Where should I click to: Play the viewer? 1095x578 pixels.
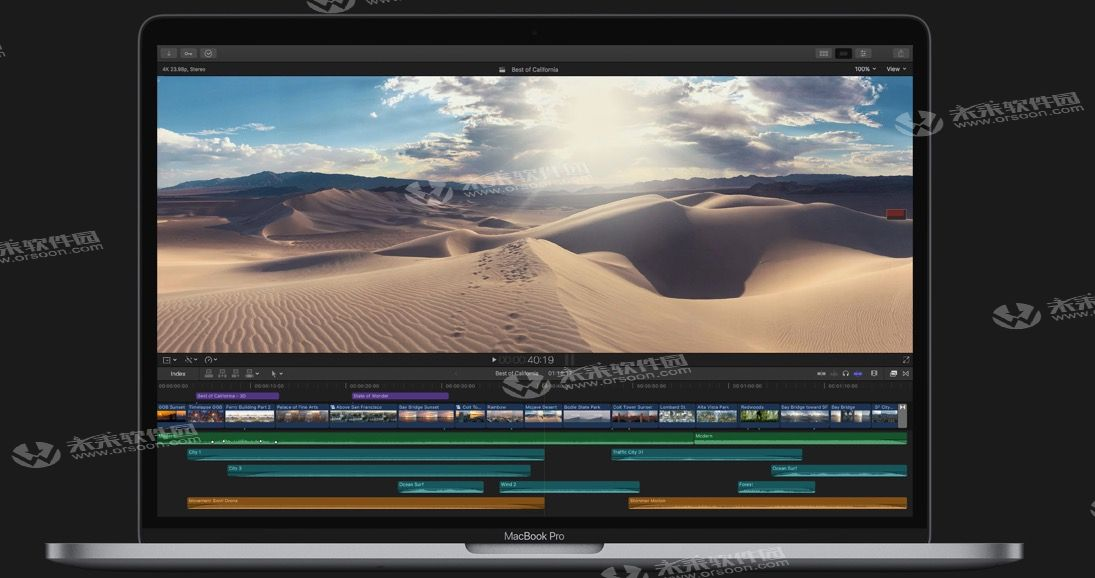click(494, 360)
